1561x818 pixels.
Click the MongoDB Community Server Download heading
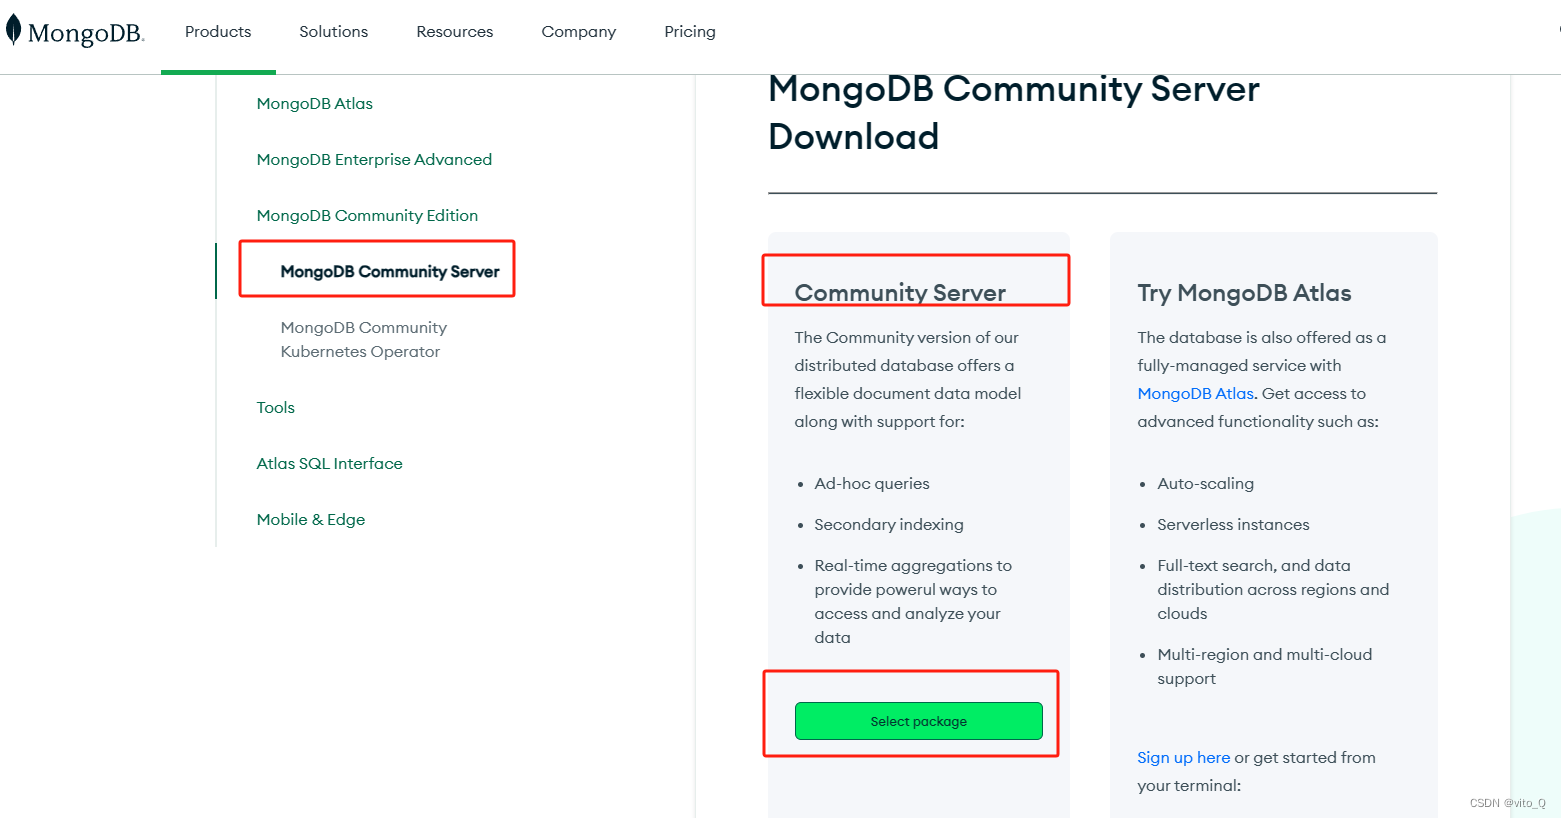pos(1013,112)
